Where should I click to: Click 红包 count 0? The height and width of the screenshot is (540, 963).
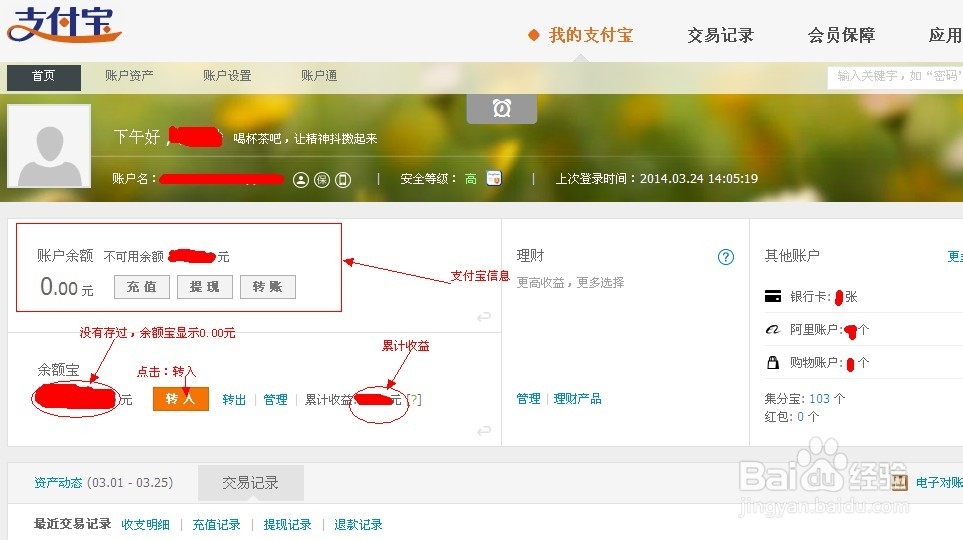point(800,417)
